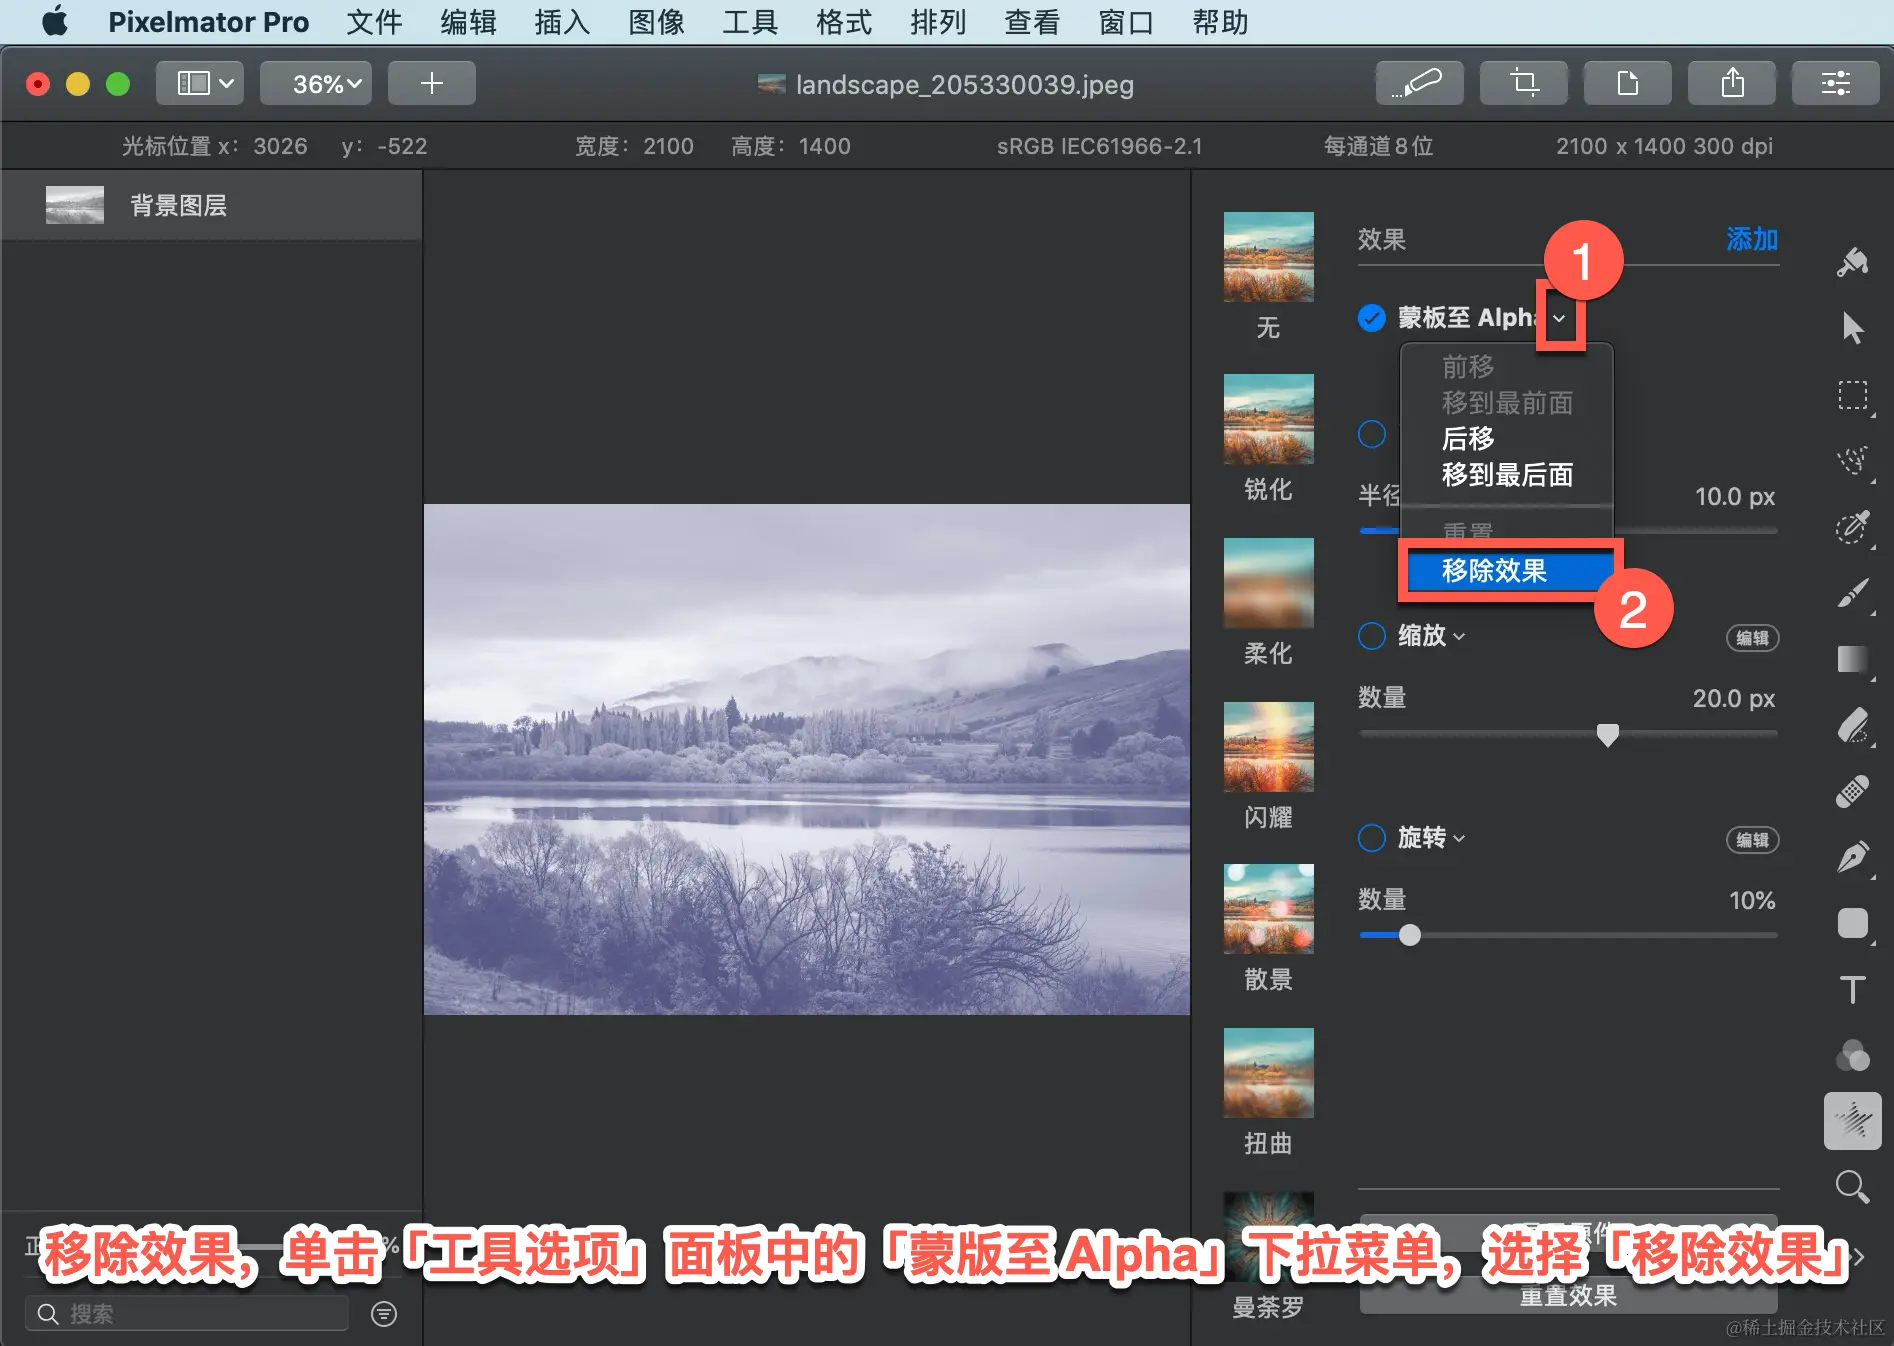
Task: Select the Erase tool
Action: point(1853,725)
